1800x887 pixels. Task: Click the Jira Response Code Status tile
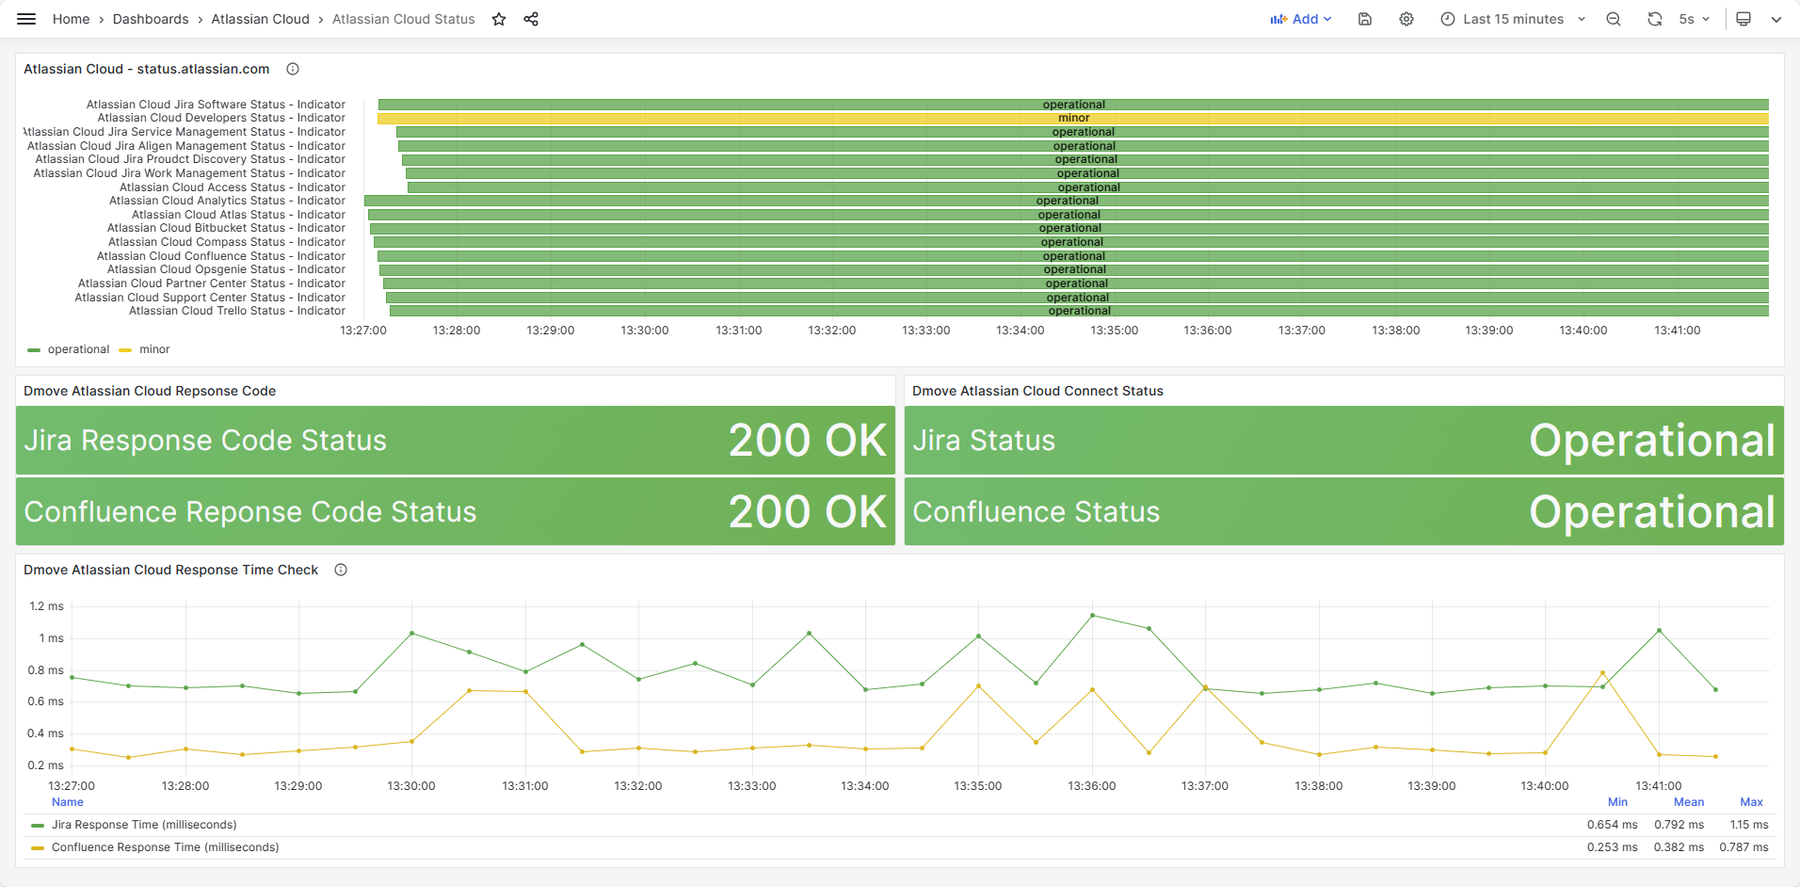pyautogui.click(x=455, y=440)
